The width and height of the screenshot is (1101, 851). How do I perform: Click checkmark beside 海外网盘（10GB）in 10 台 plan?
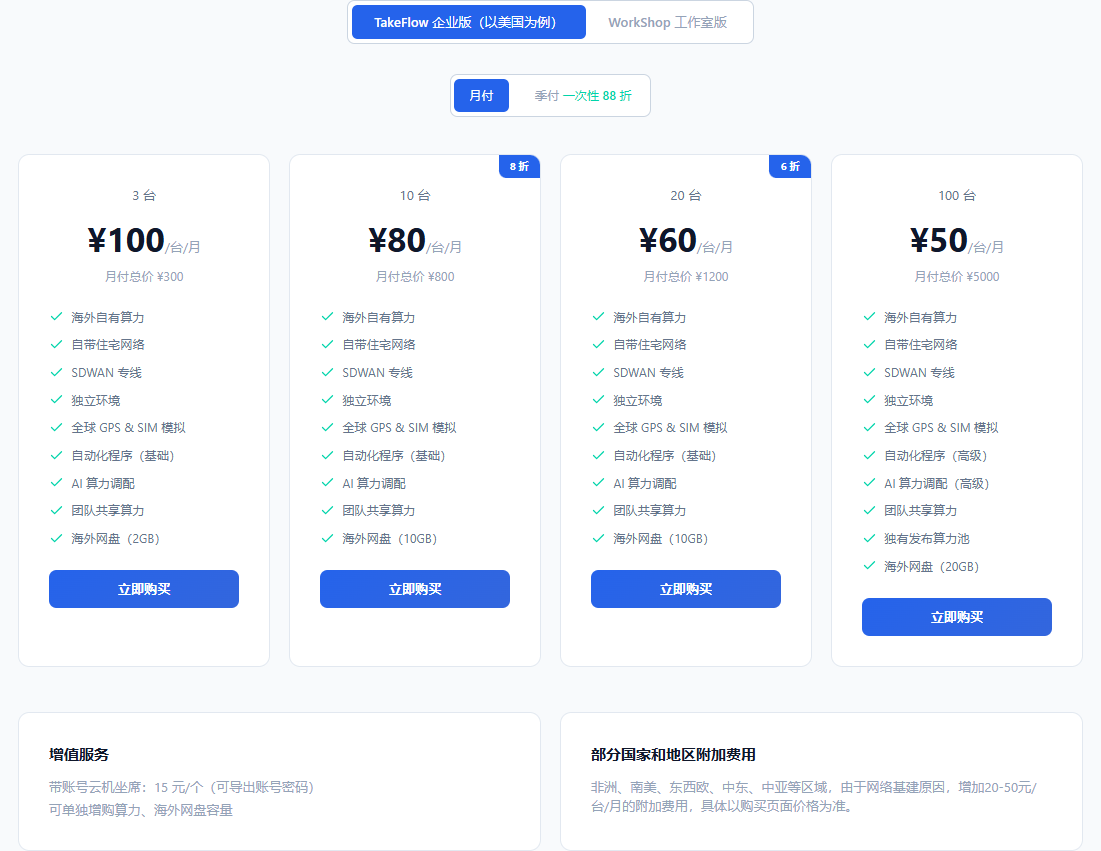point(327,538)
